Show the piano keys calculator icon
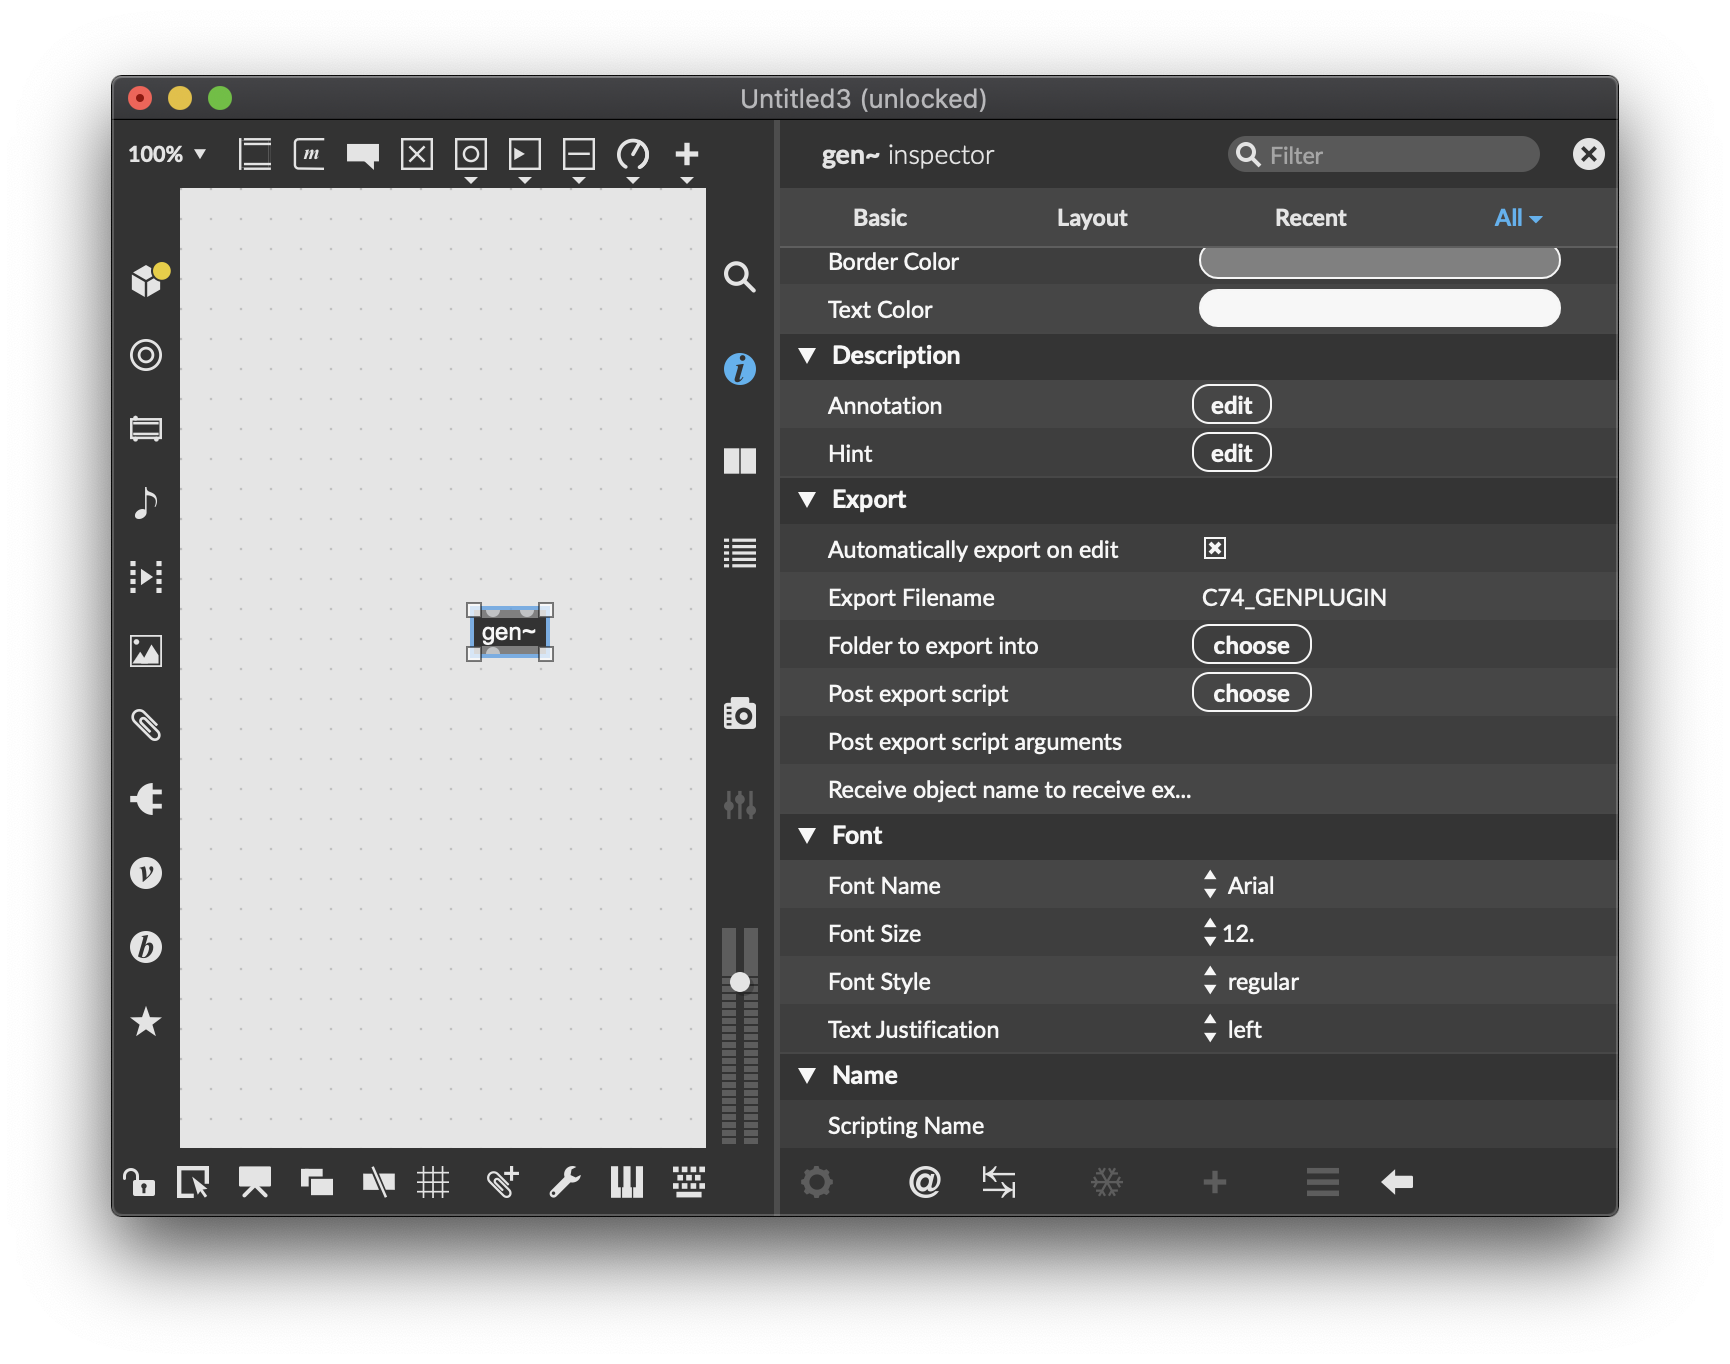This screenshot has width=1730, height=1364. click(627, 1182)
